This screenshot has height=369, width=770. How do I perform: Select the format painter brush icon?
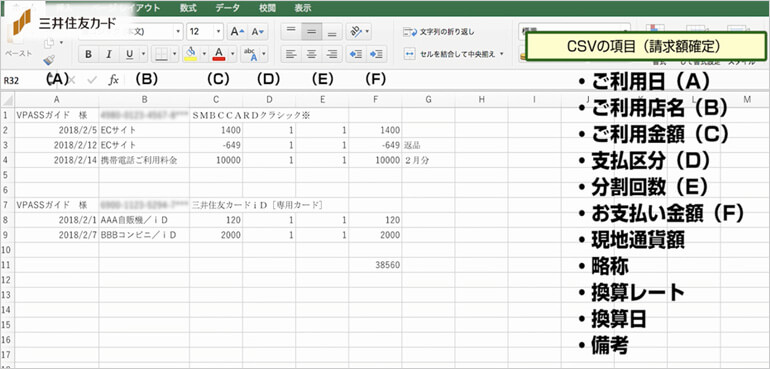49,60
